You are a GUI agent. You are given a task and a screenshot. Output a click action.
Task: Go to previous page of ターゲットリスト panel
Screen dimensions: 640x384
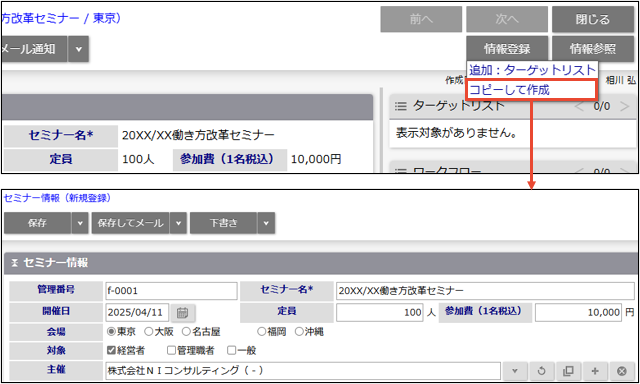(x=579, y=107)
